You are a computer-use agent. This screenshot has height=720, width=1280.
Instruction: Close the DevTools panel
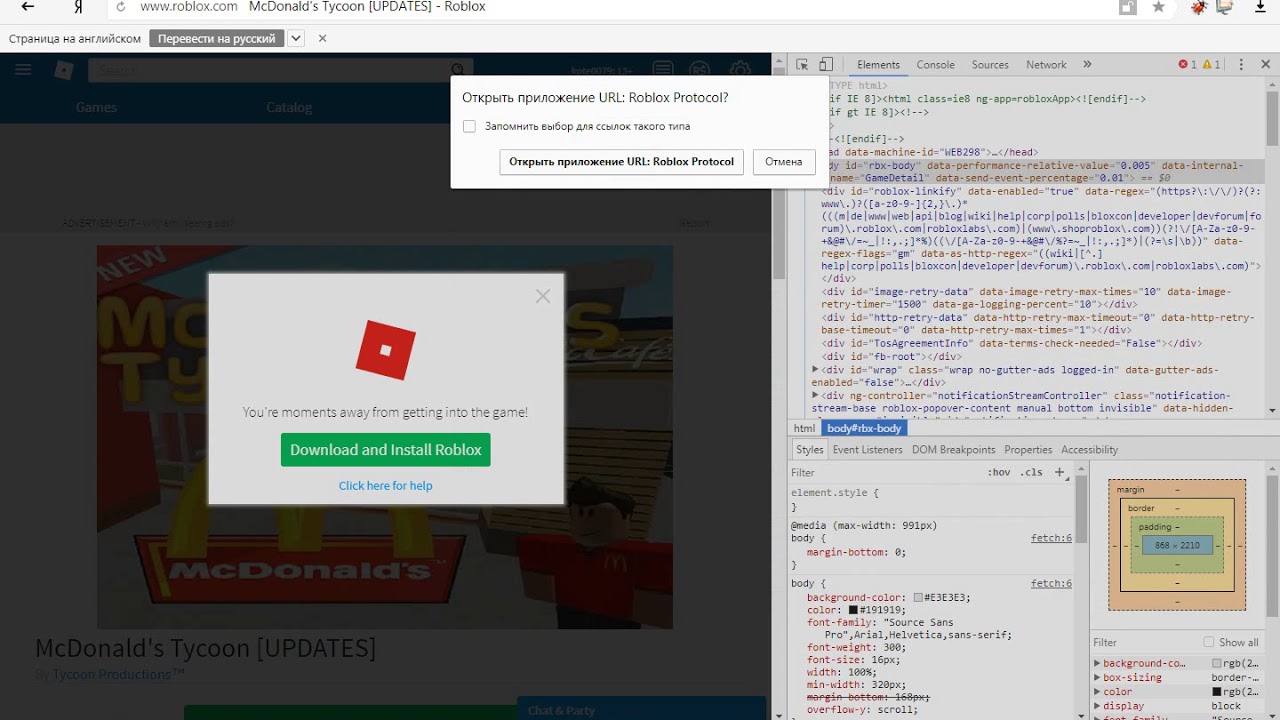(1268, 65)
